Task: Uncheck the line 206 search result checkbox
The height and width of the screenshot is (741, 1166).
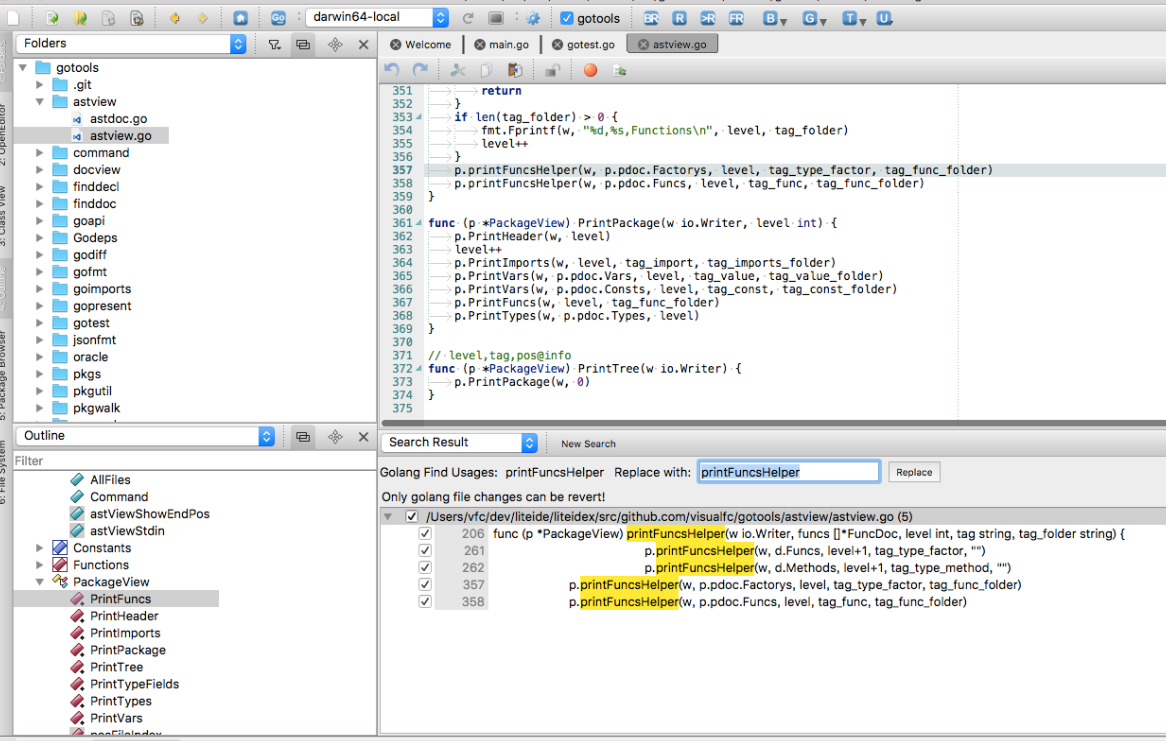Action: point(425,533)
